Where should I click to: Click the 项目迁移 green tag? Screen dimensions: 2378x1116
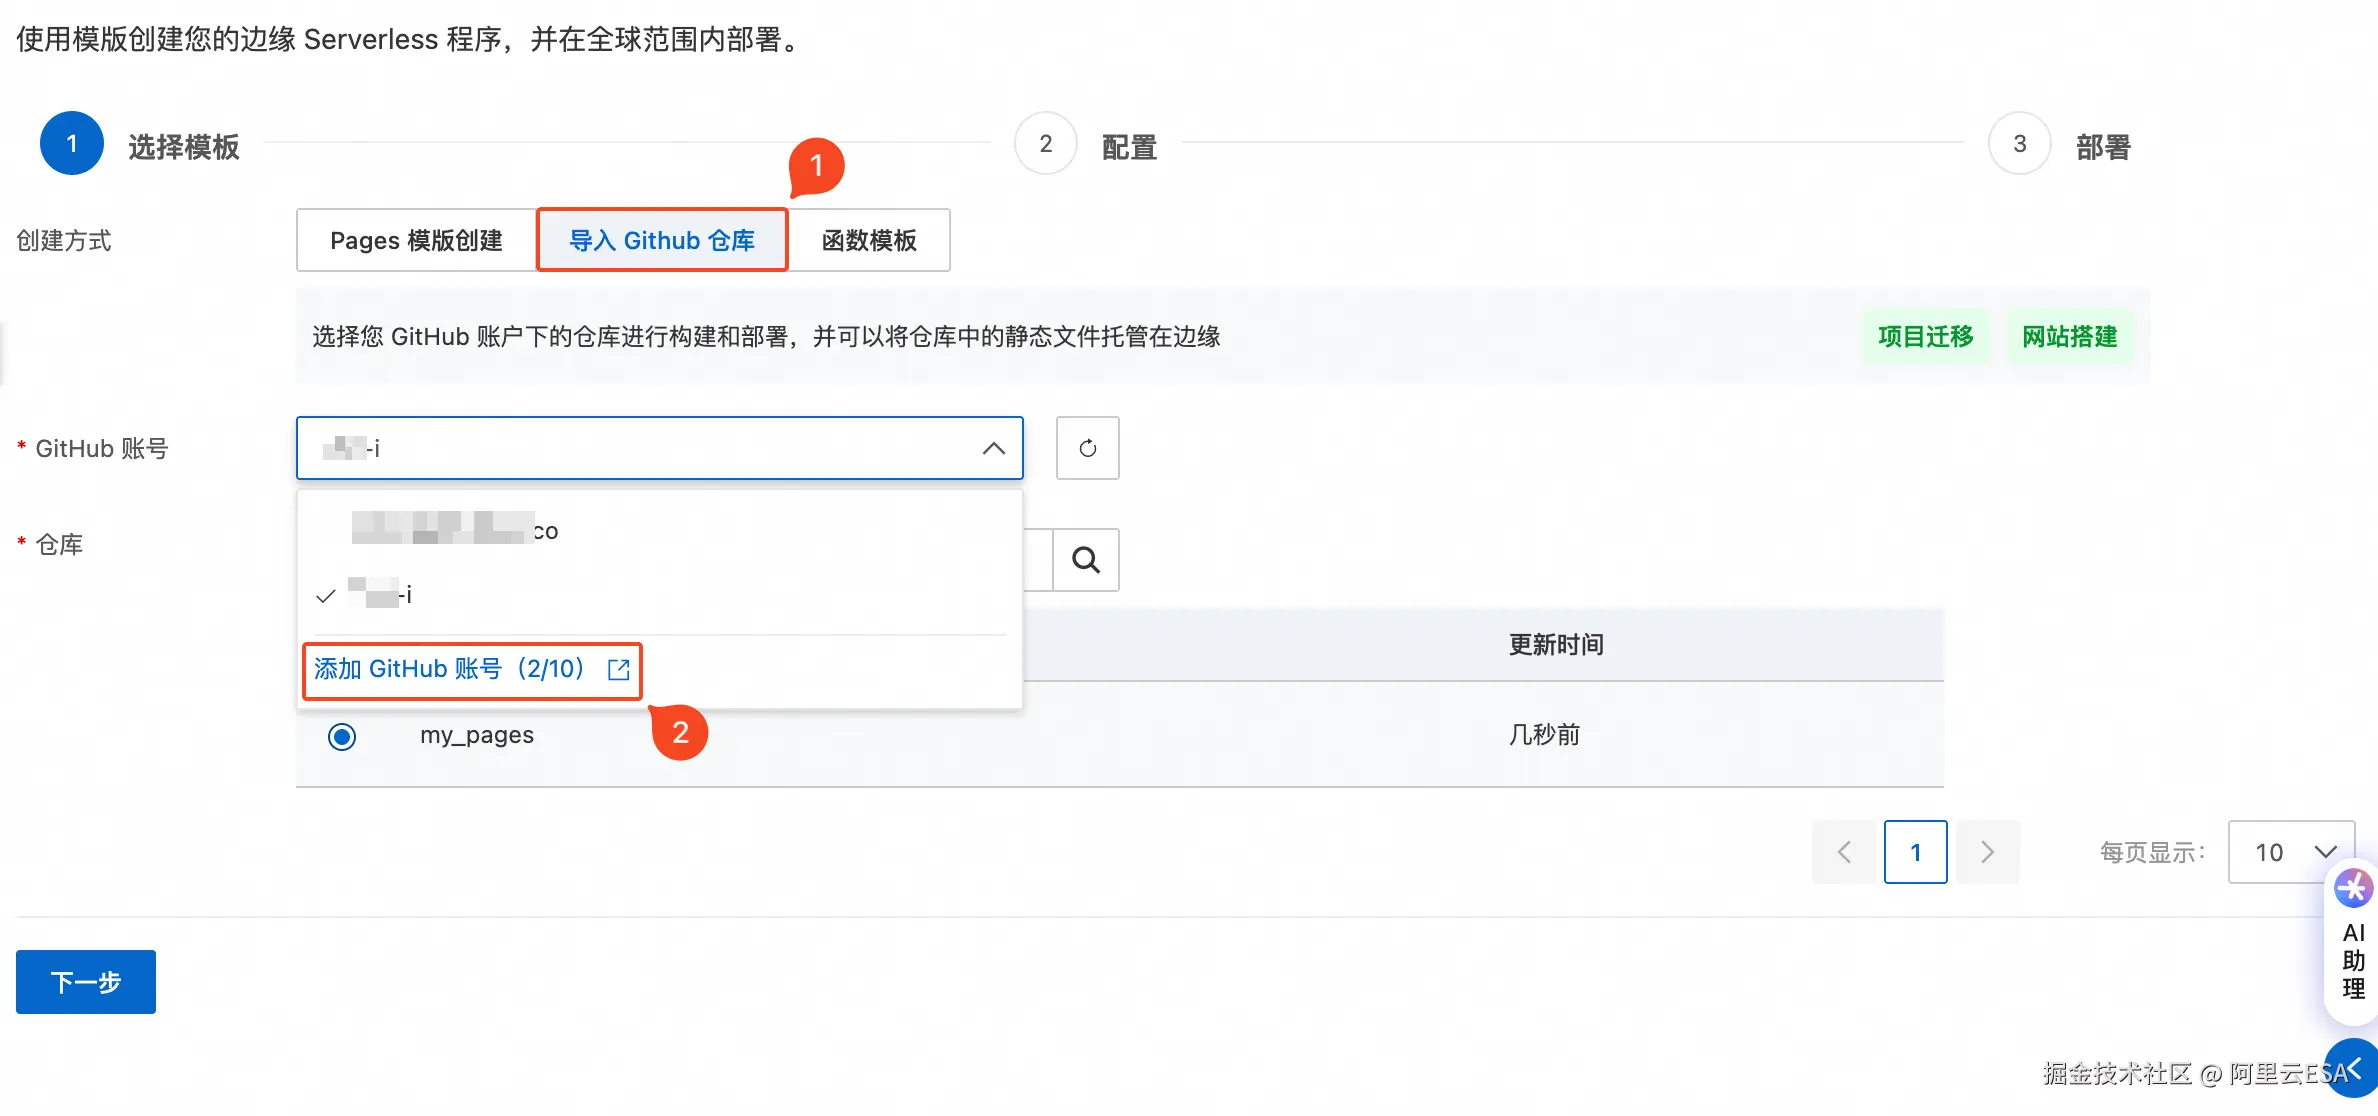[x=1925, y=337]
